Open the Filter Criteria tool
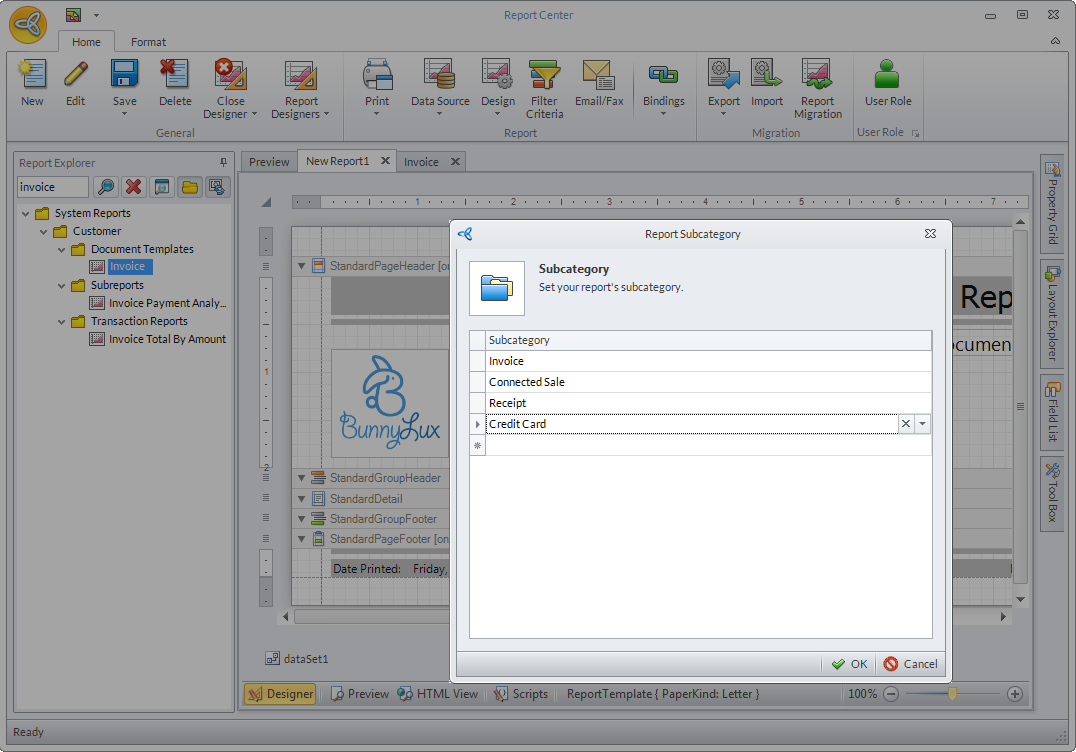Image resolution: width=1076 pixels, height=752 pixels. point(544,76)
